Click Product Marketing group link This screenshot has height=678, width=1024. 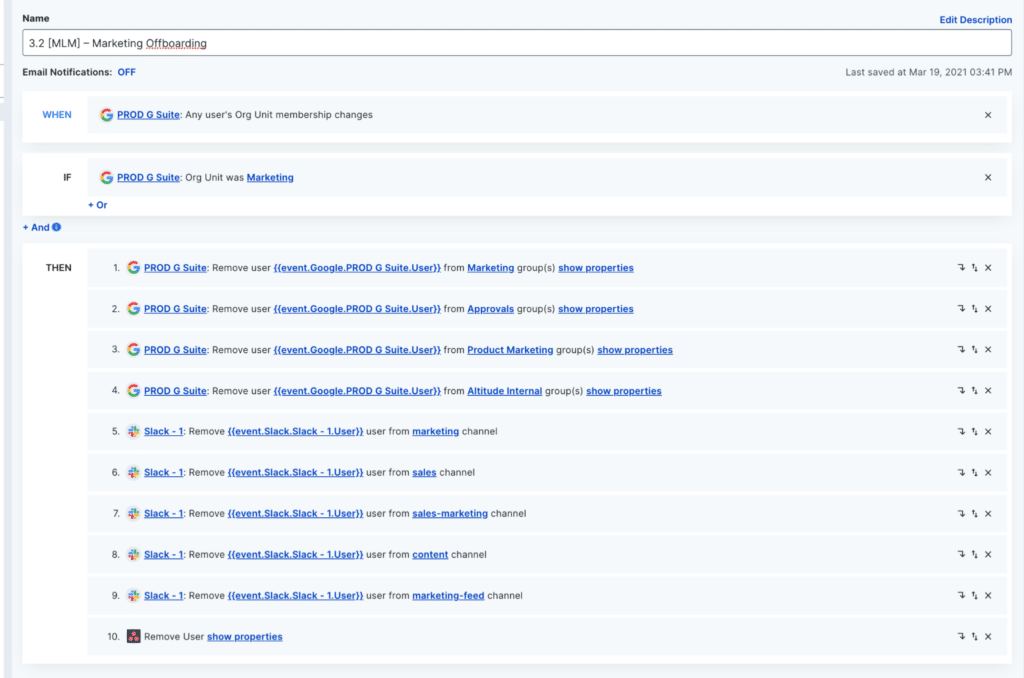tap(510, 350)
